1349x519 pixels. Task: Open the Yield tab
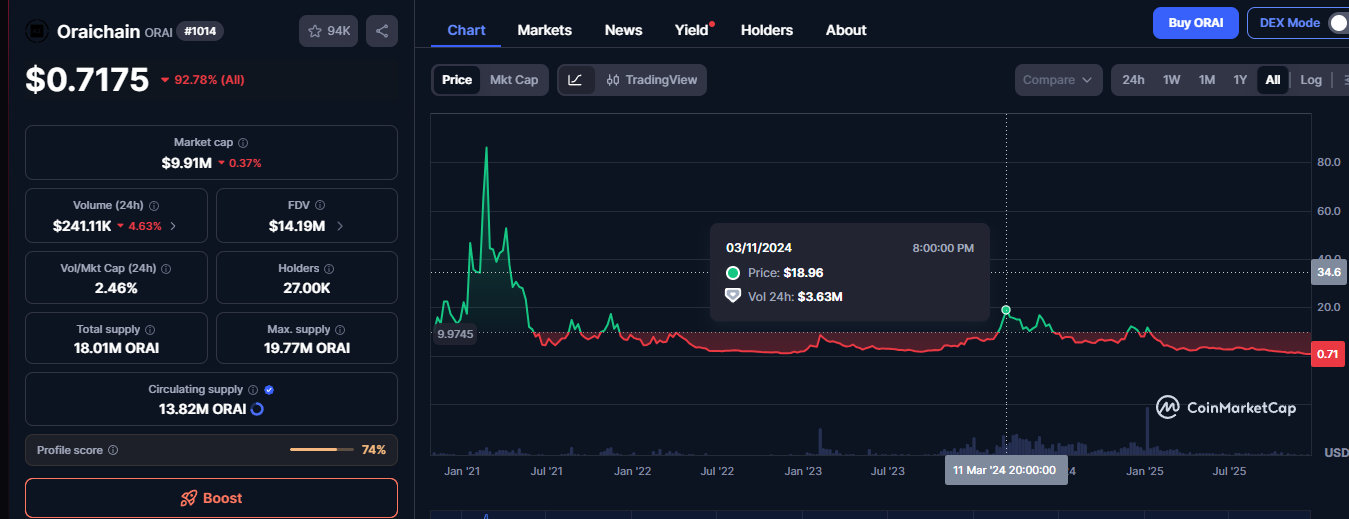coord(692,30)
